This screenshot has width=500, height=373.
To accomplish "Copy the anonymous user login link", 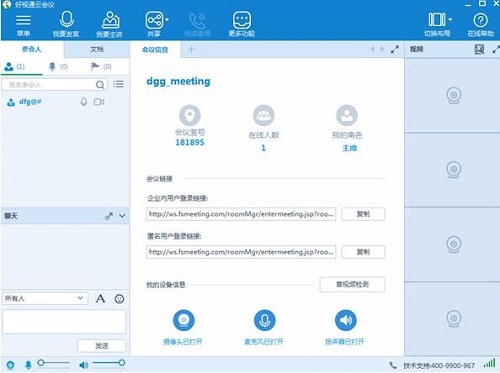I will [x=363, y=252].
